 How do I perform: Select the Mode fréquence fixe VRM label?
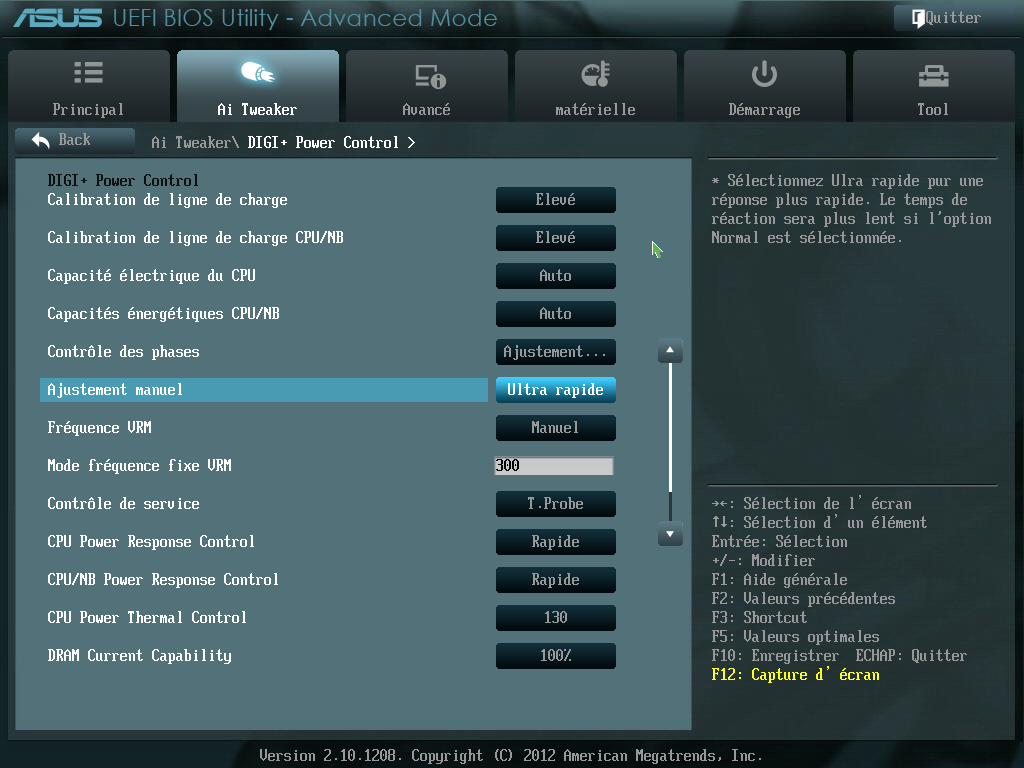(x=139, y=466)
